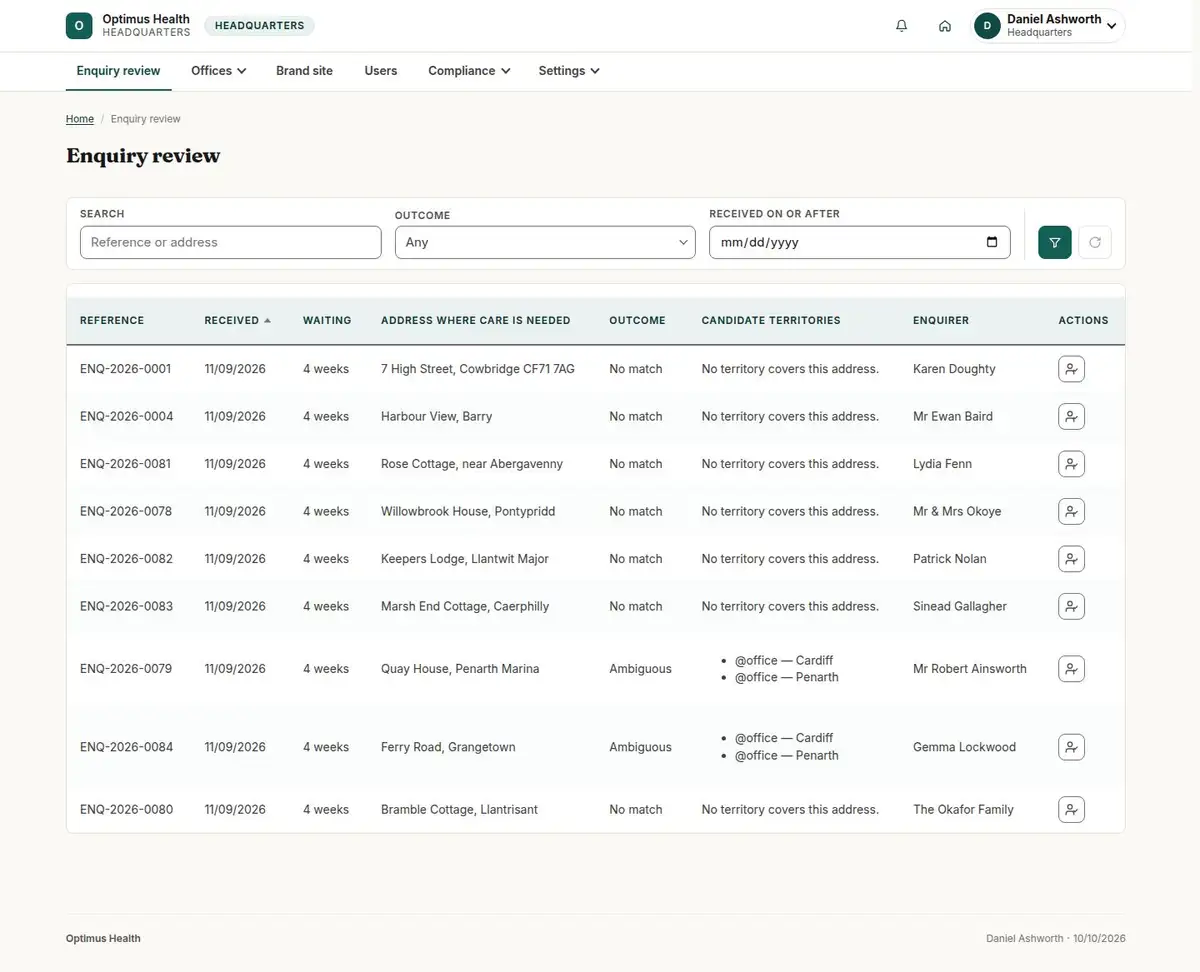Viewport: 1200px width, 972px height.
Task: Click enquirer Sinead Gallagher
Action: point(960,606)
